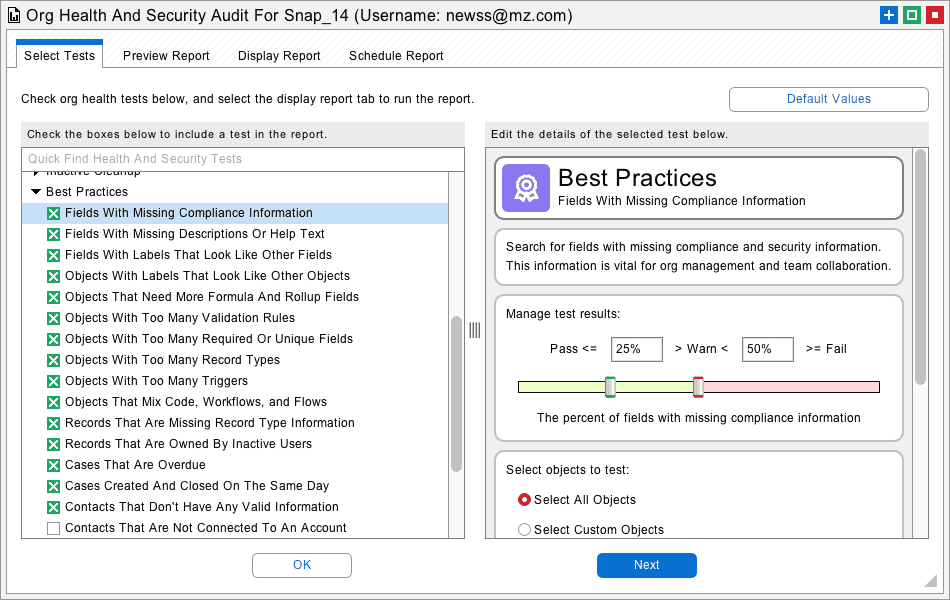Choose the Select All Objects radio button
The height and width of the screenshot is (600, 950).
tap(524, 500)
